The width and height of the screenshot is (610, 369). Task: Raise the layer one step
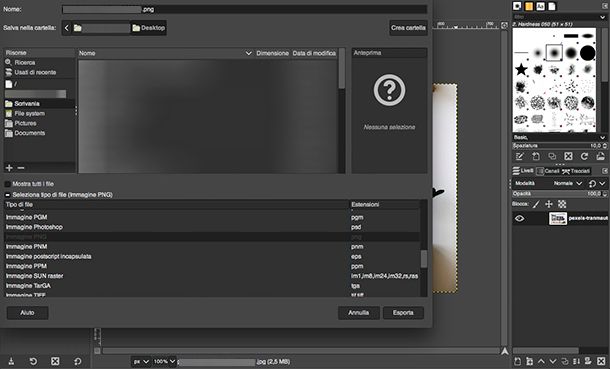541,361
